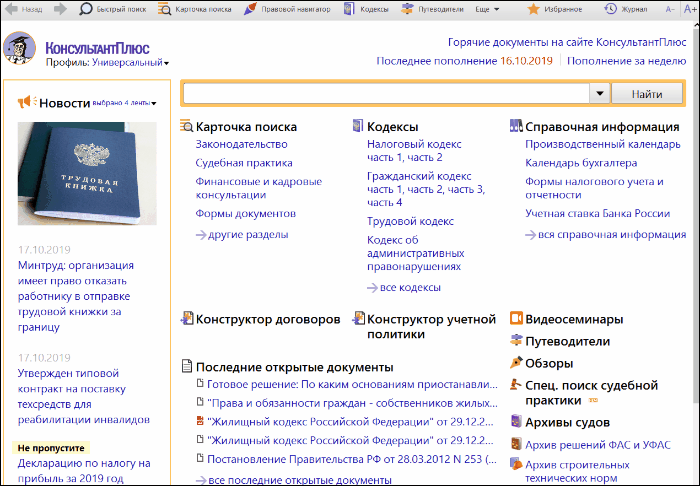
Task: Open recent document Готовое решение
Action: 352,384
